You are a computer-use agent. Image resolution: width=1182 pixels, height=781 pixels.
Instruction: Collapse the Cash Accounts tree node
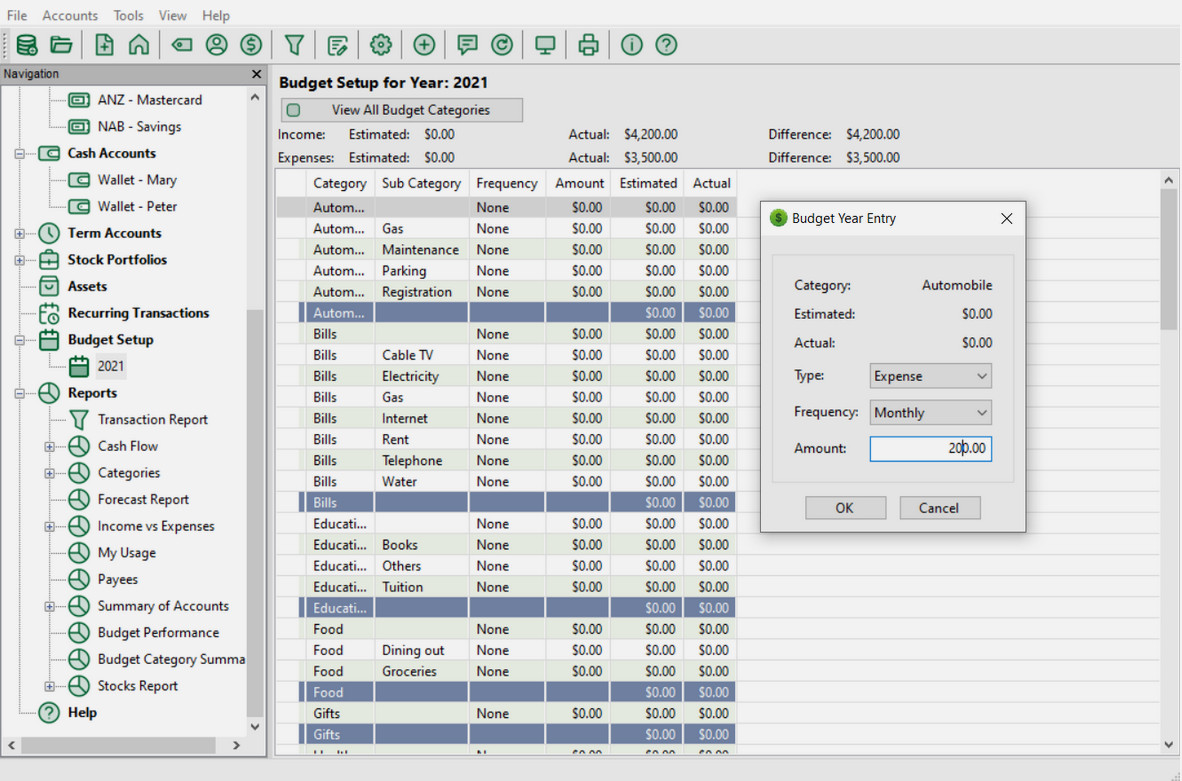tap(20, 154)
